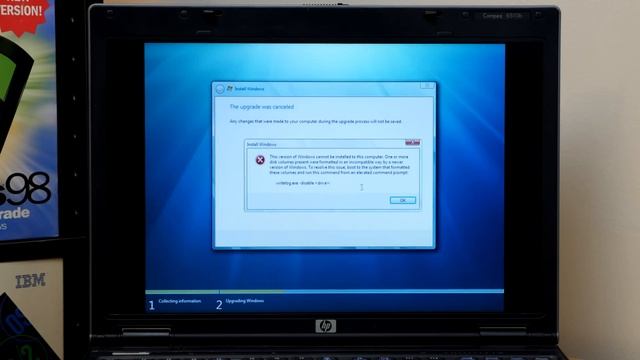Click step 1 'Collecting information' label

pos(180,301)
